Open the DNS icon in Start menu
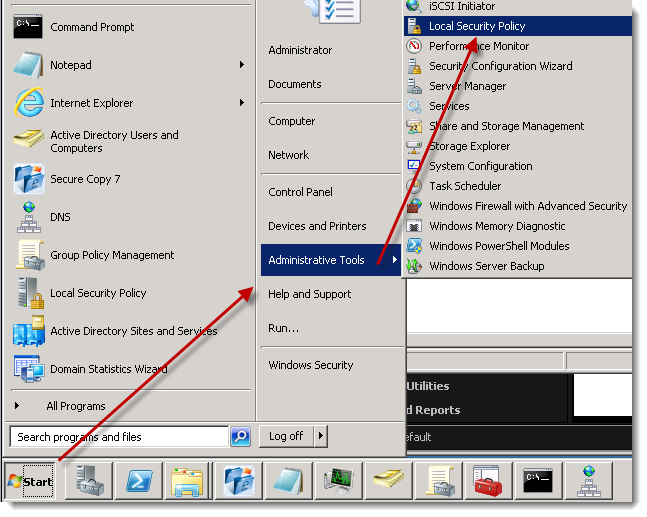The width and height of the screenshot is (647, 517). click(28, 217)
